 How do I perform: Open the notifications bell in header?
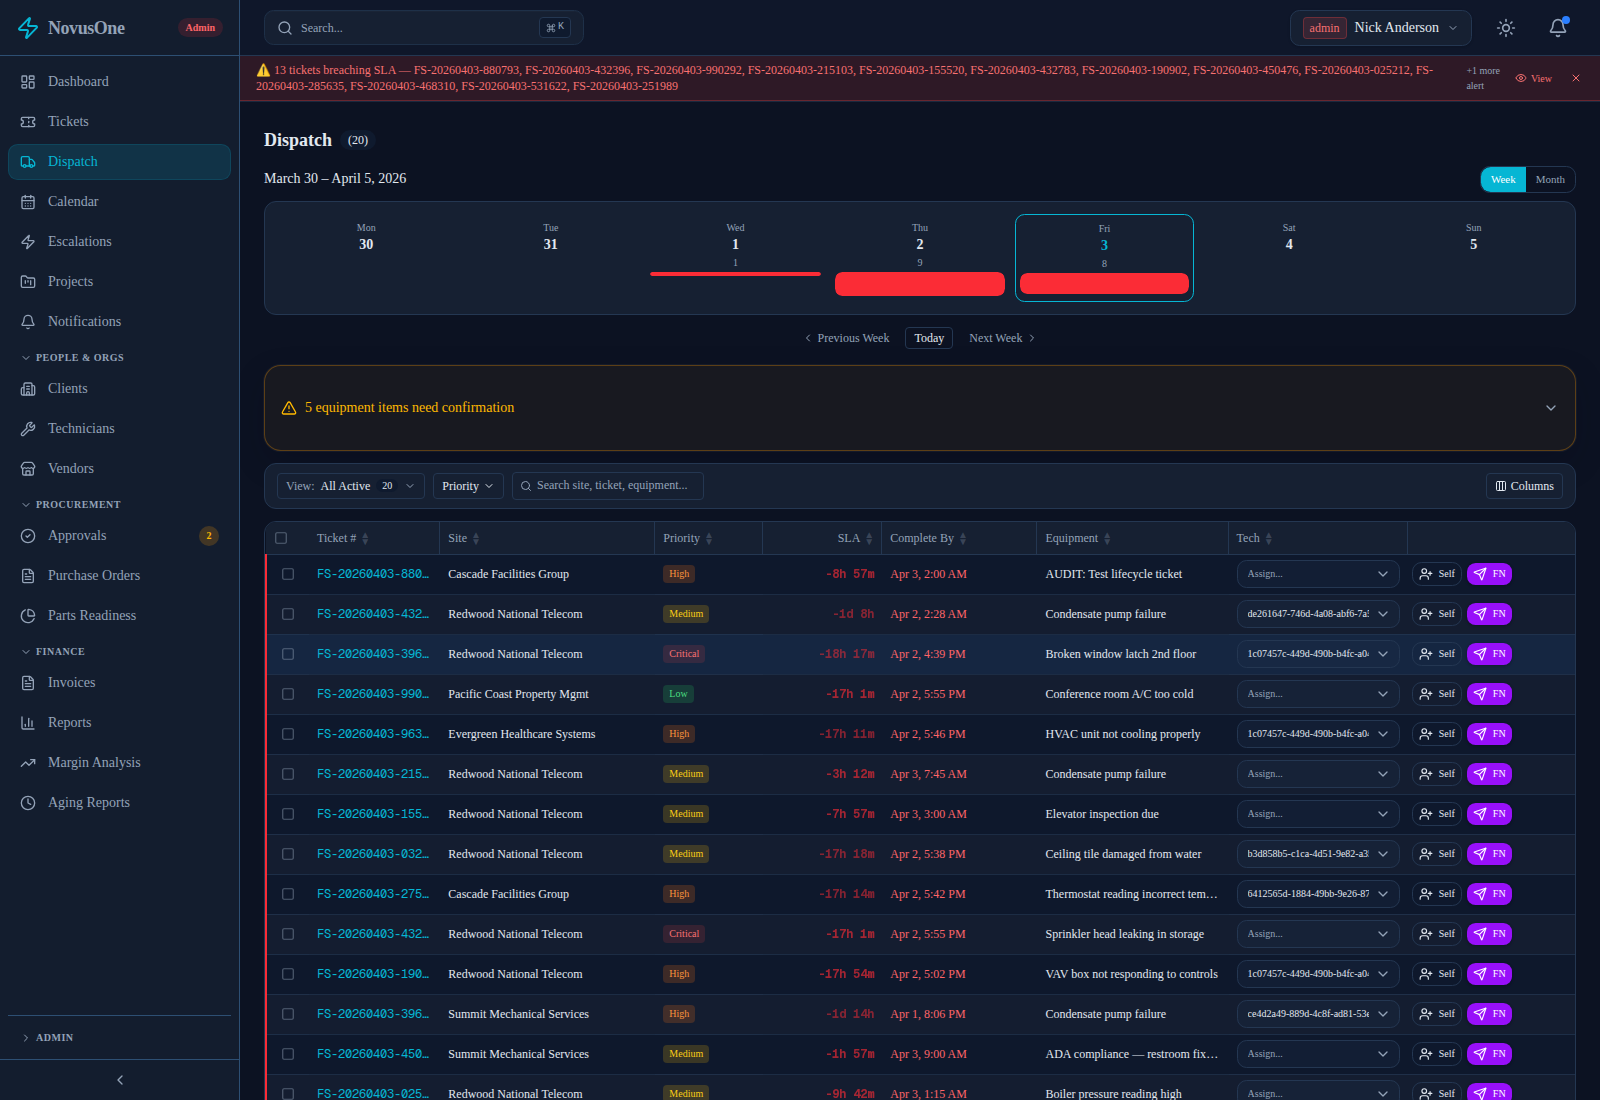click(1558, 28)
